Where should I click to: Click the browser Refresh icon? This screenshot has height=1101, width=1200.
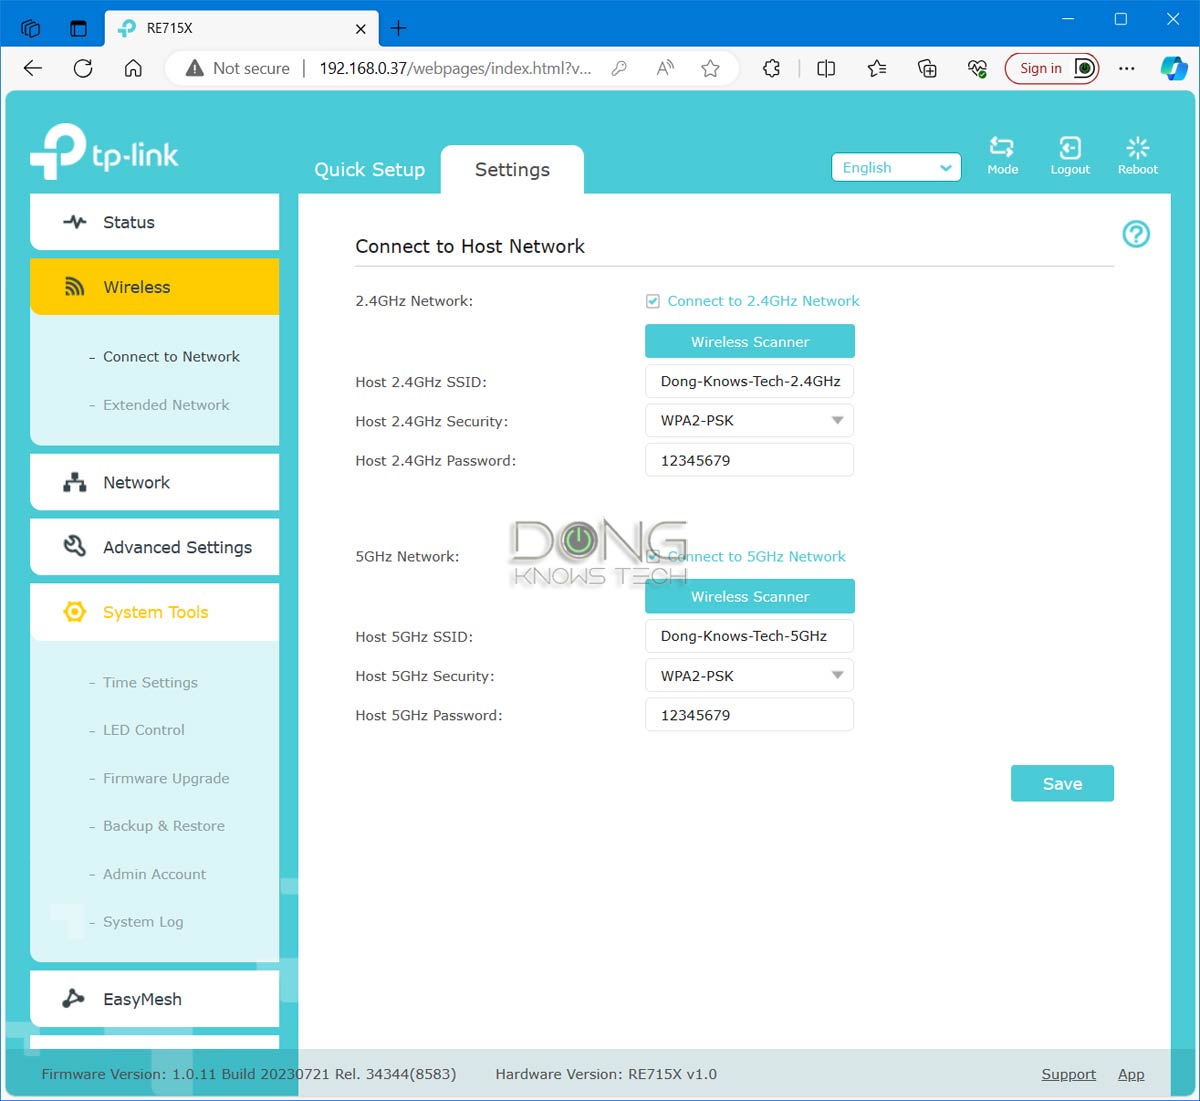pyautogui.click(x=83, y=68)
